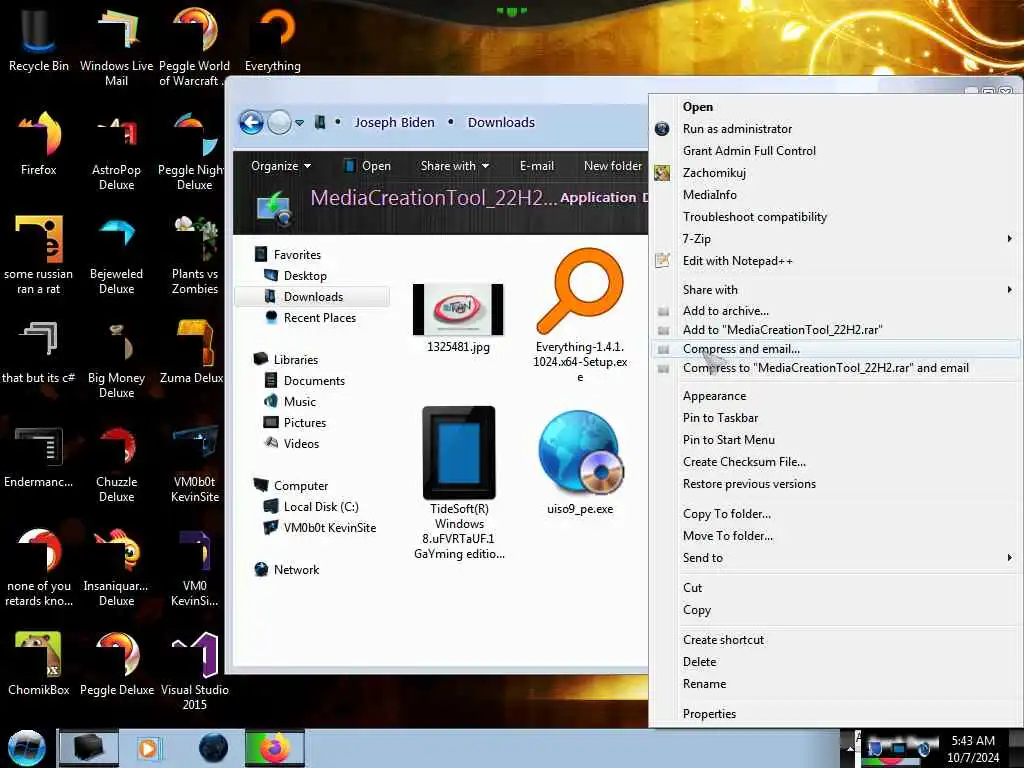
Task: Launch Plants vs Zombies desktop icon
Action: click(195, 256)
